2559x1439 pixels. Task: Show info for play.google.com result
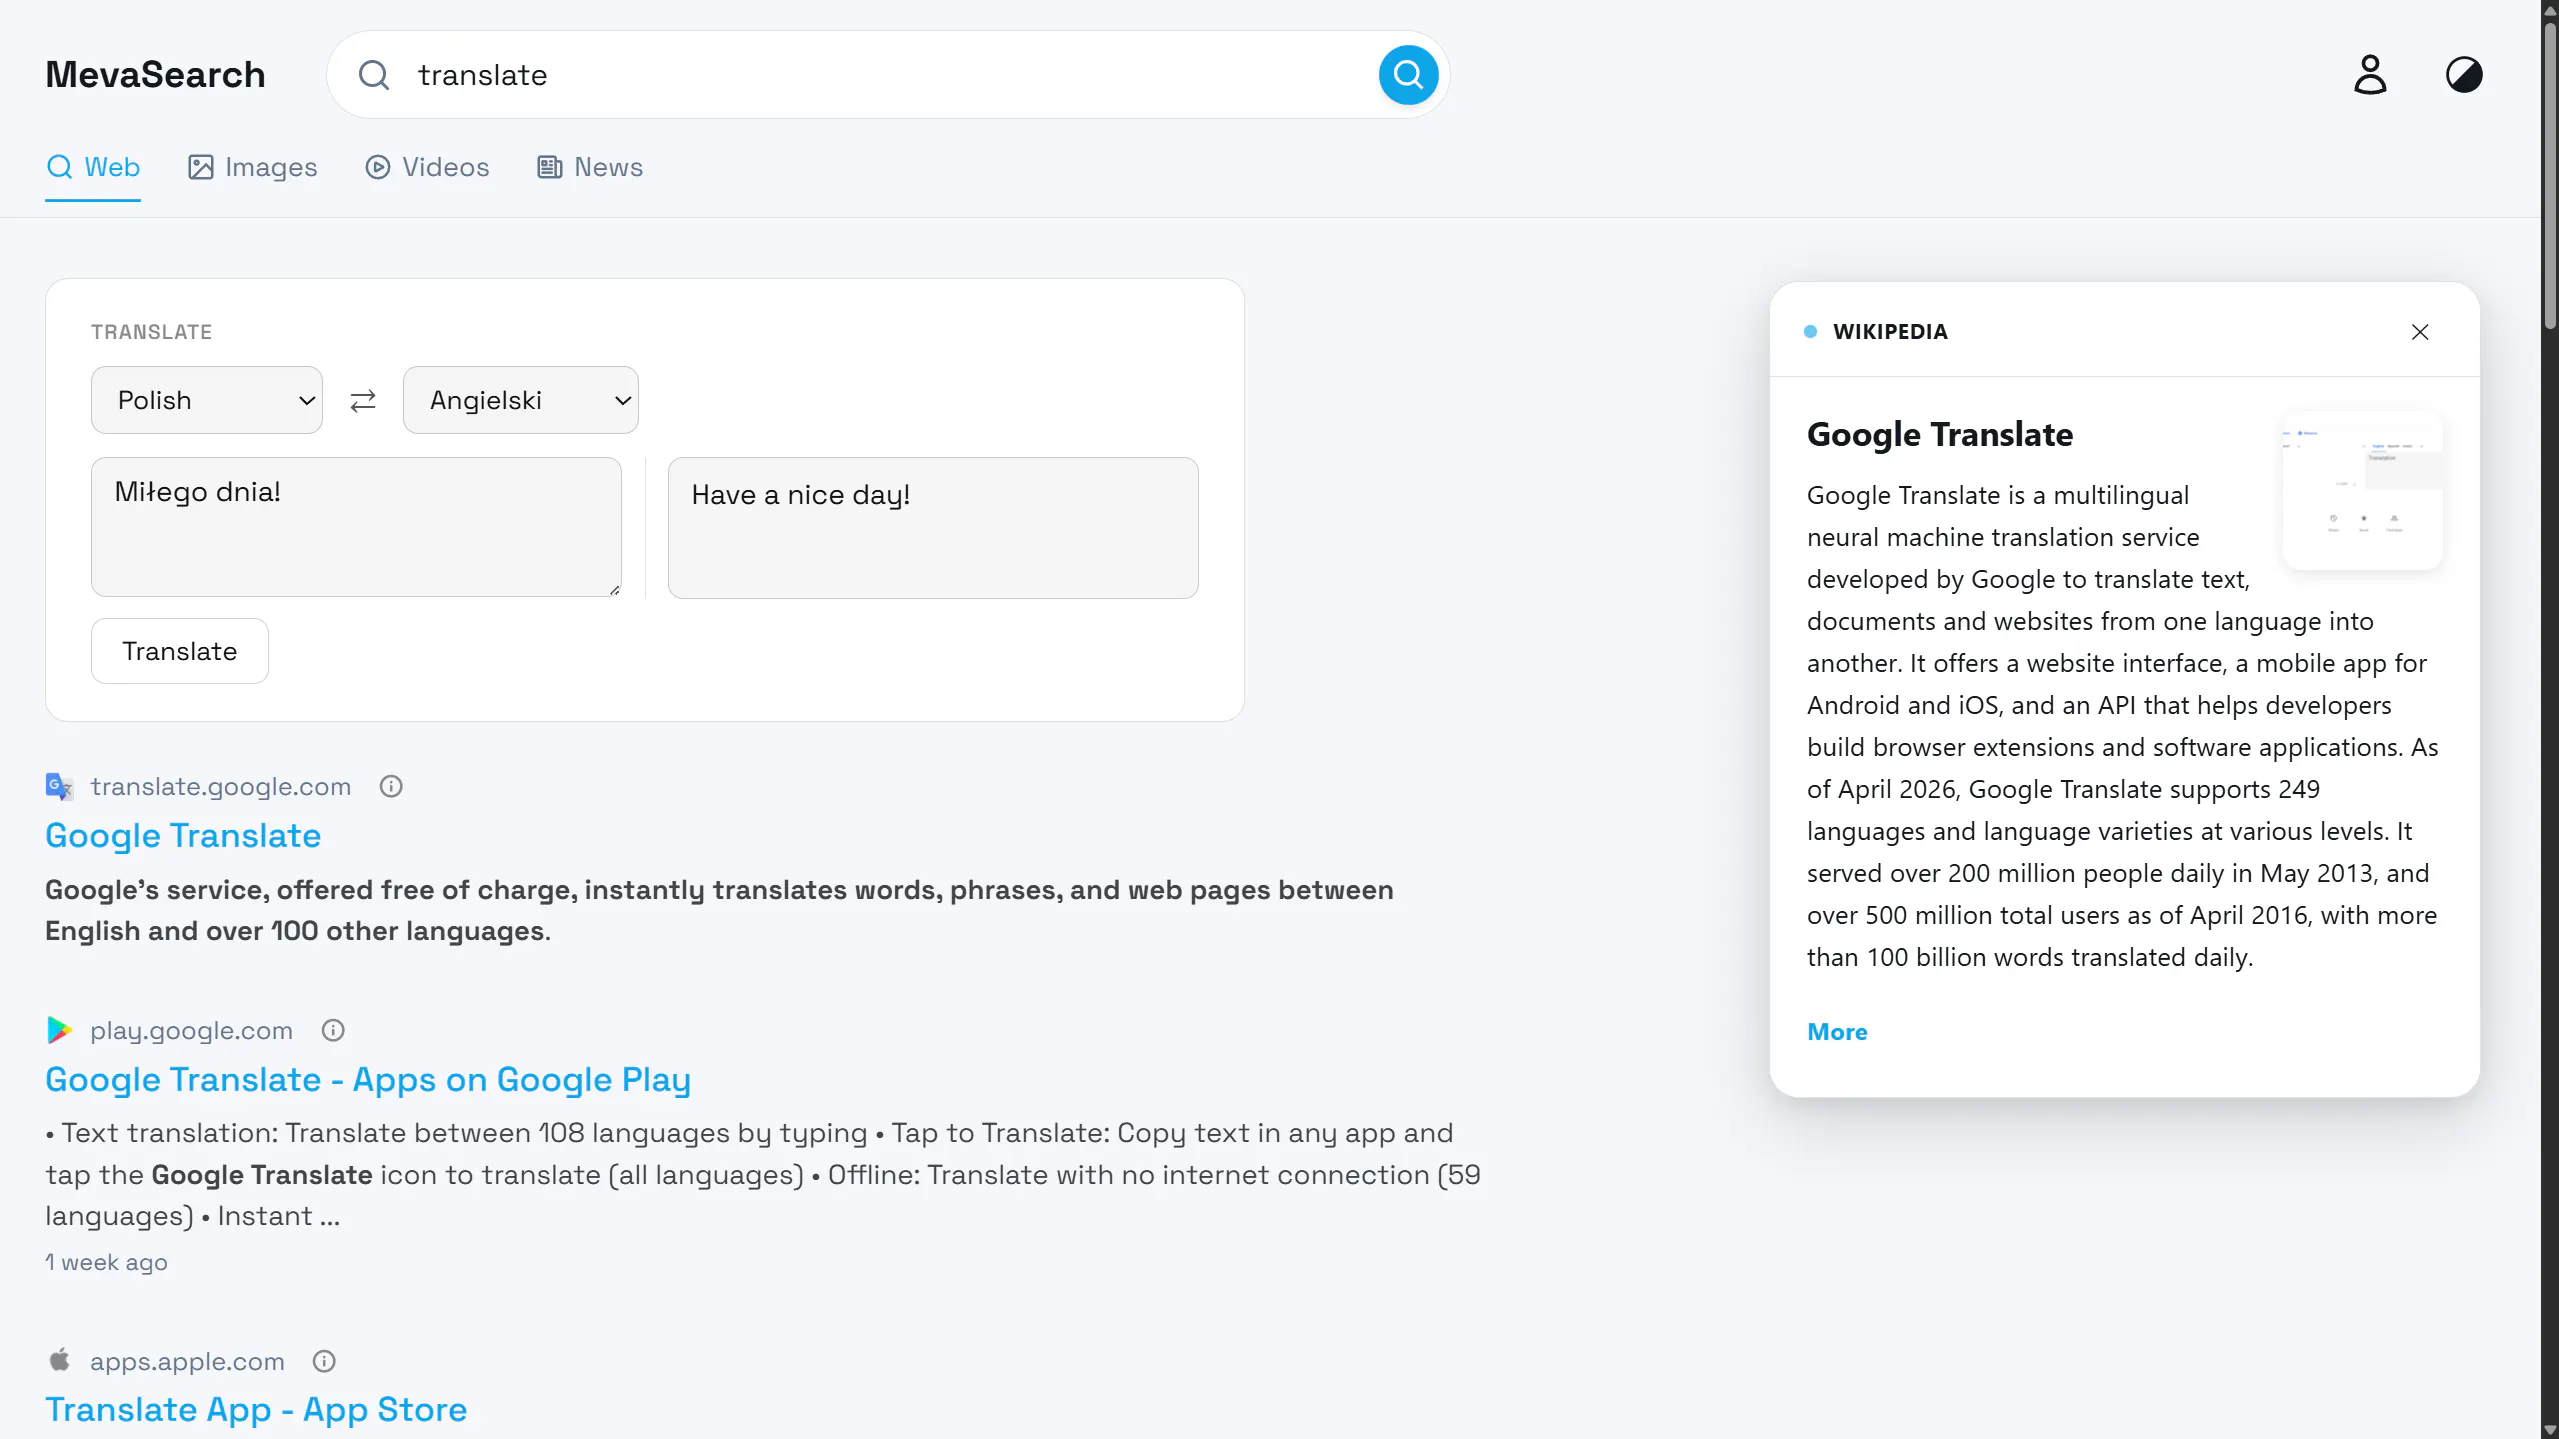click(333, 1031)
